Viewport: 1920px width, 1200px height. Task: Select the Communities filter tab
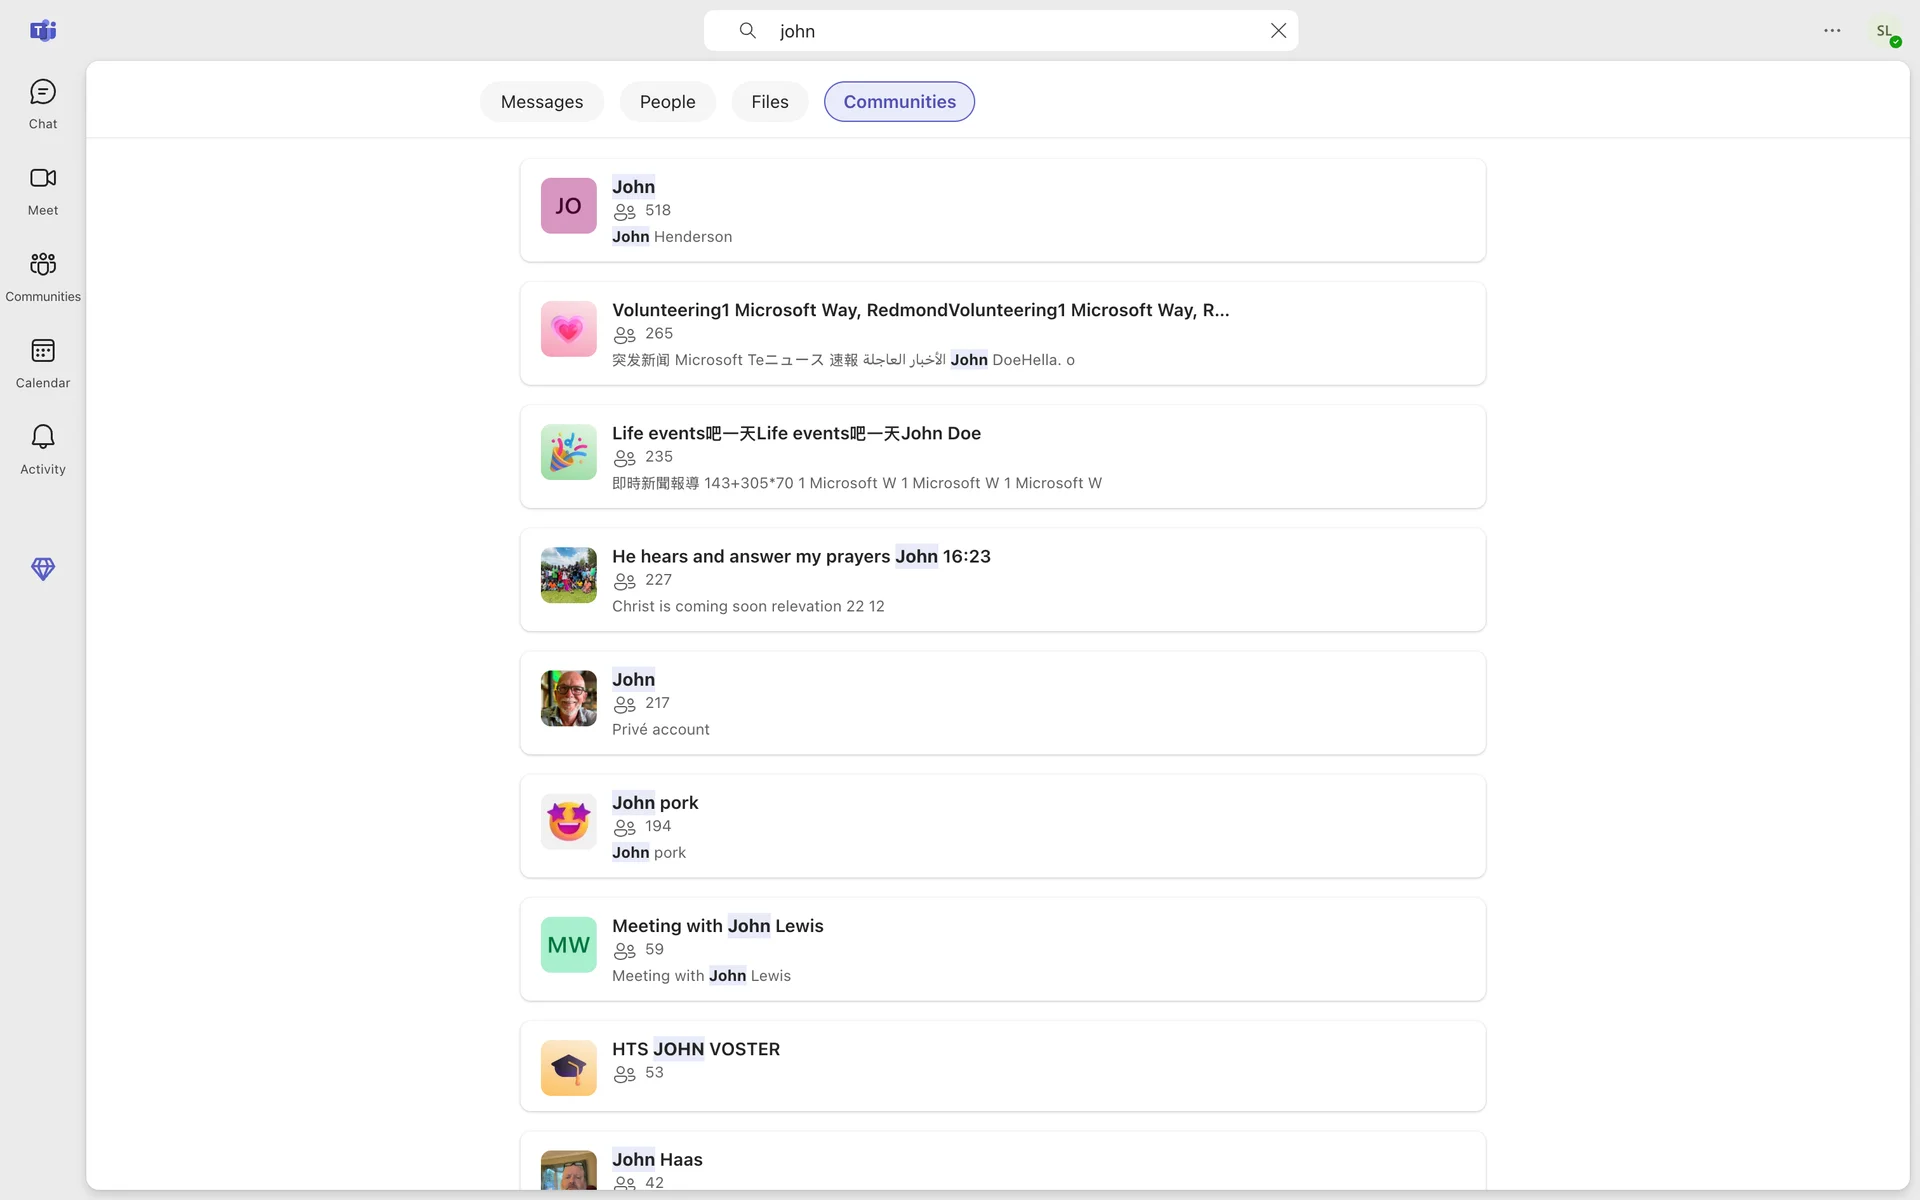tap(899, 102)
